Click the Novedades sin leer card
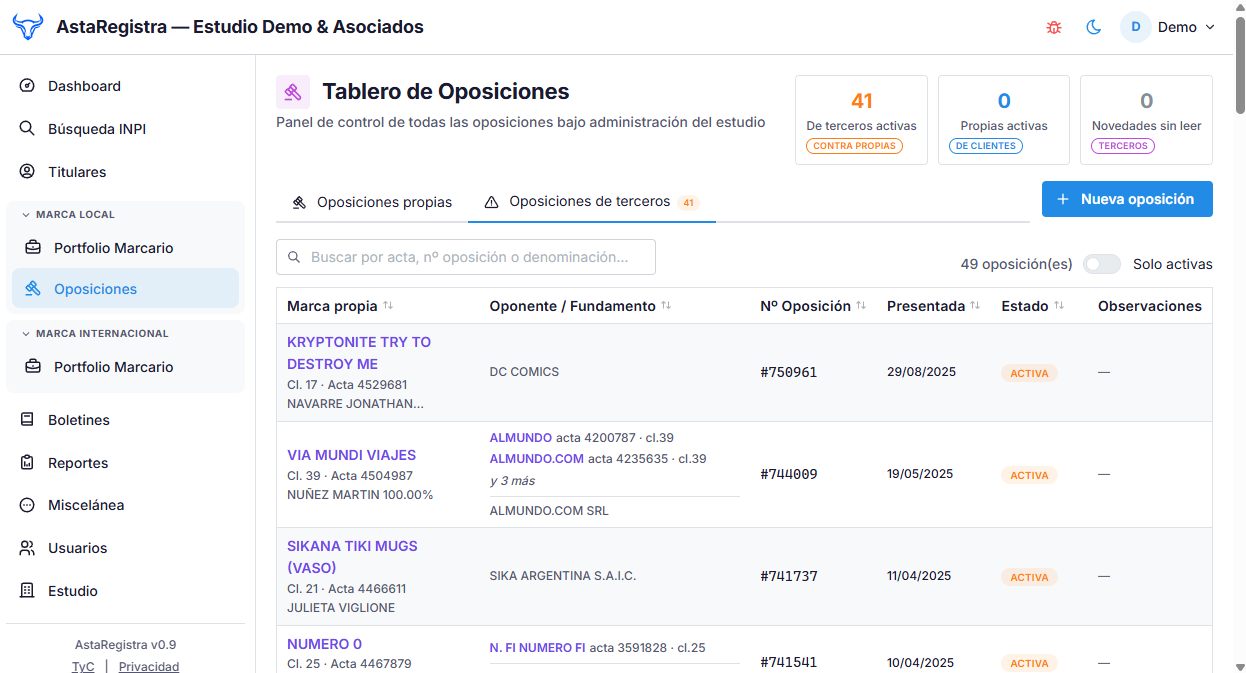The height and width of the screenshot is (673, 1246). click(1146, 120)
